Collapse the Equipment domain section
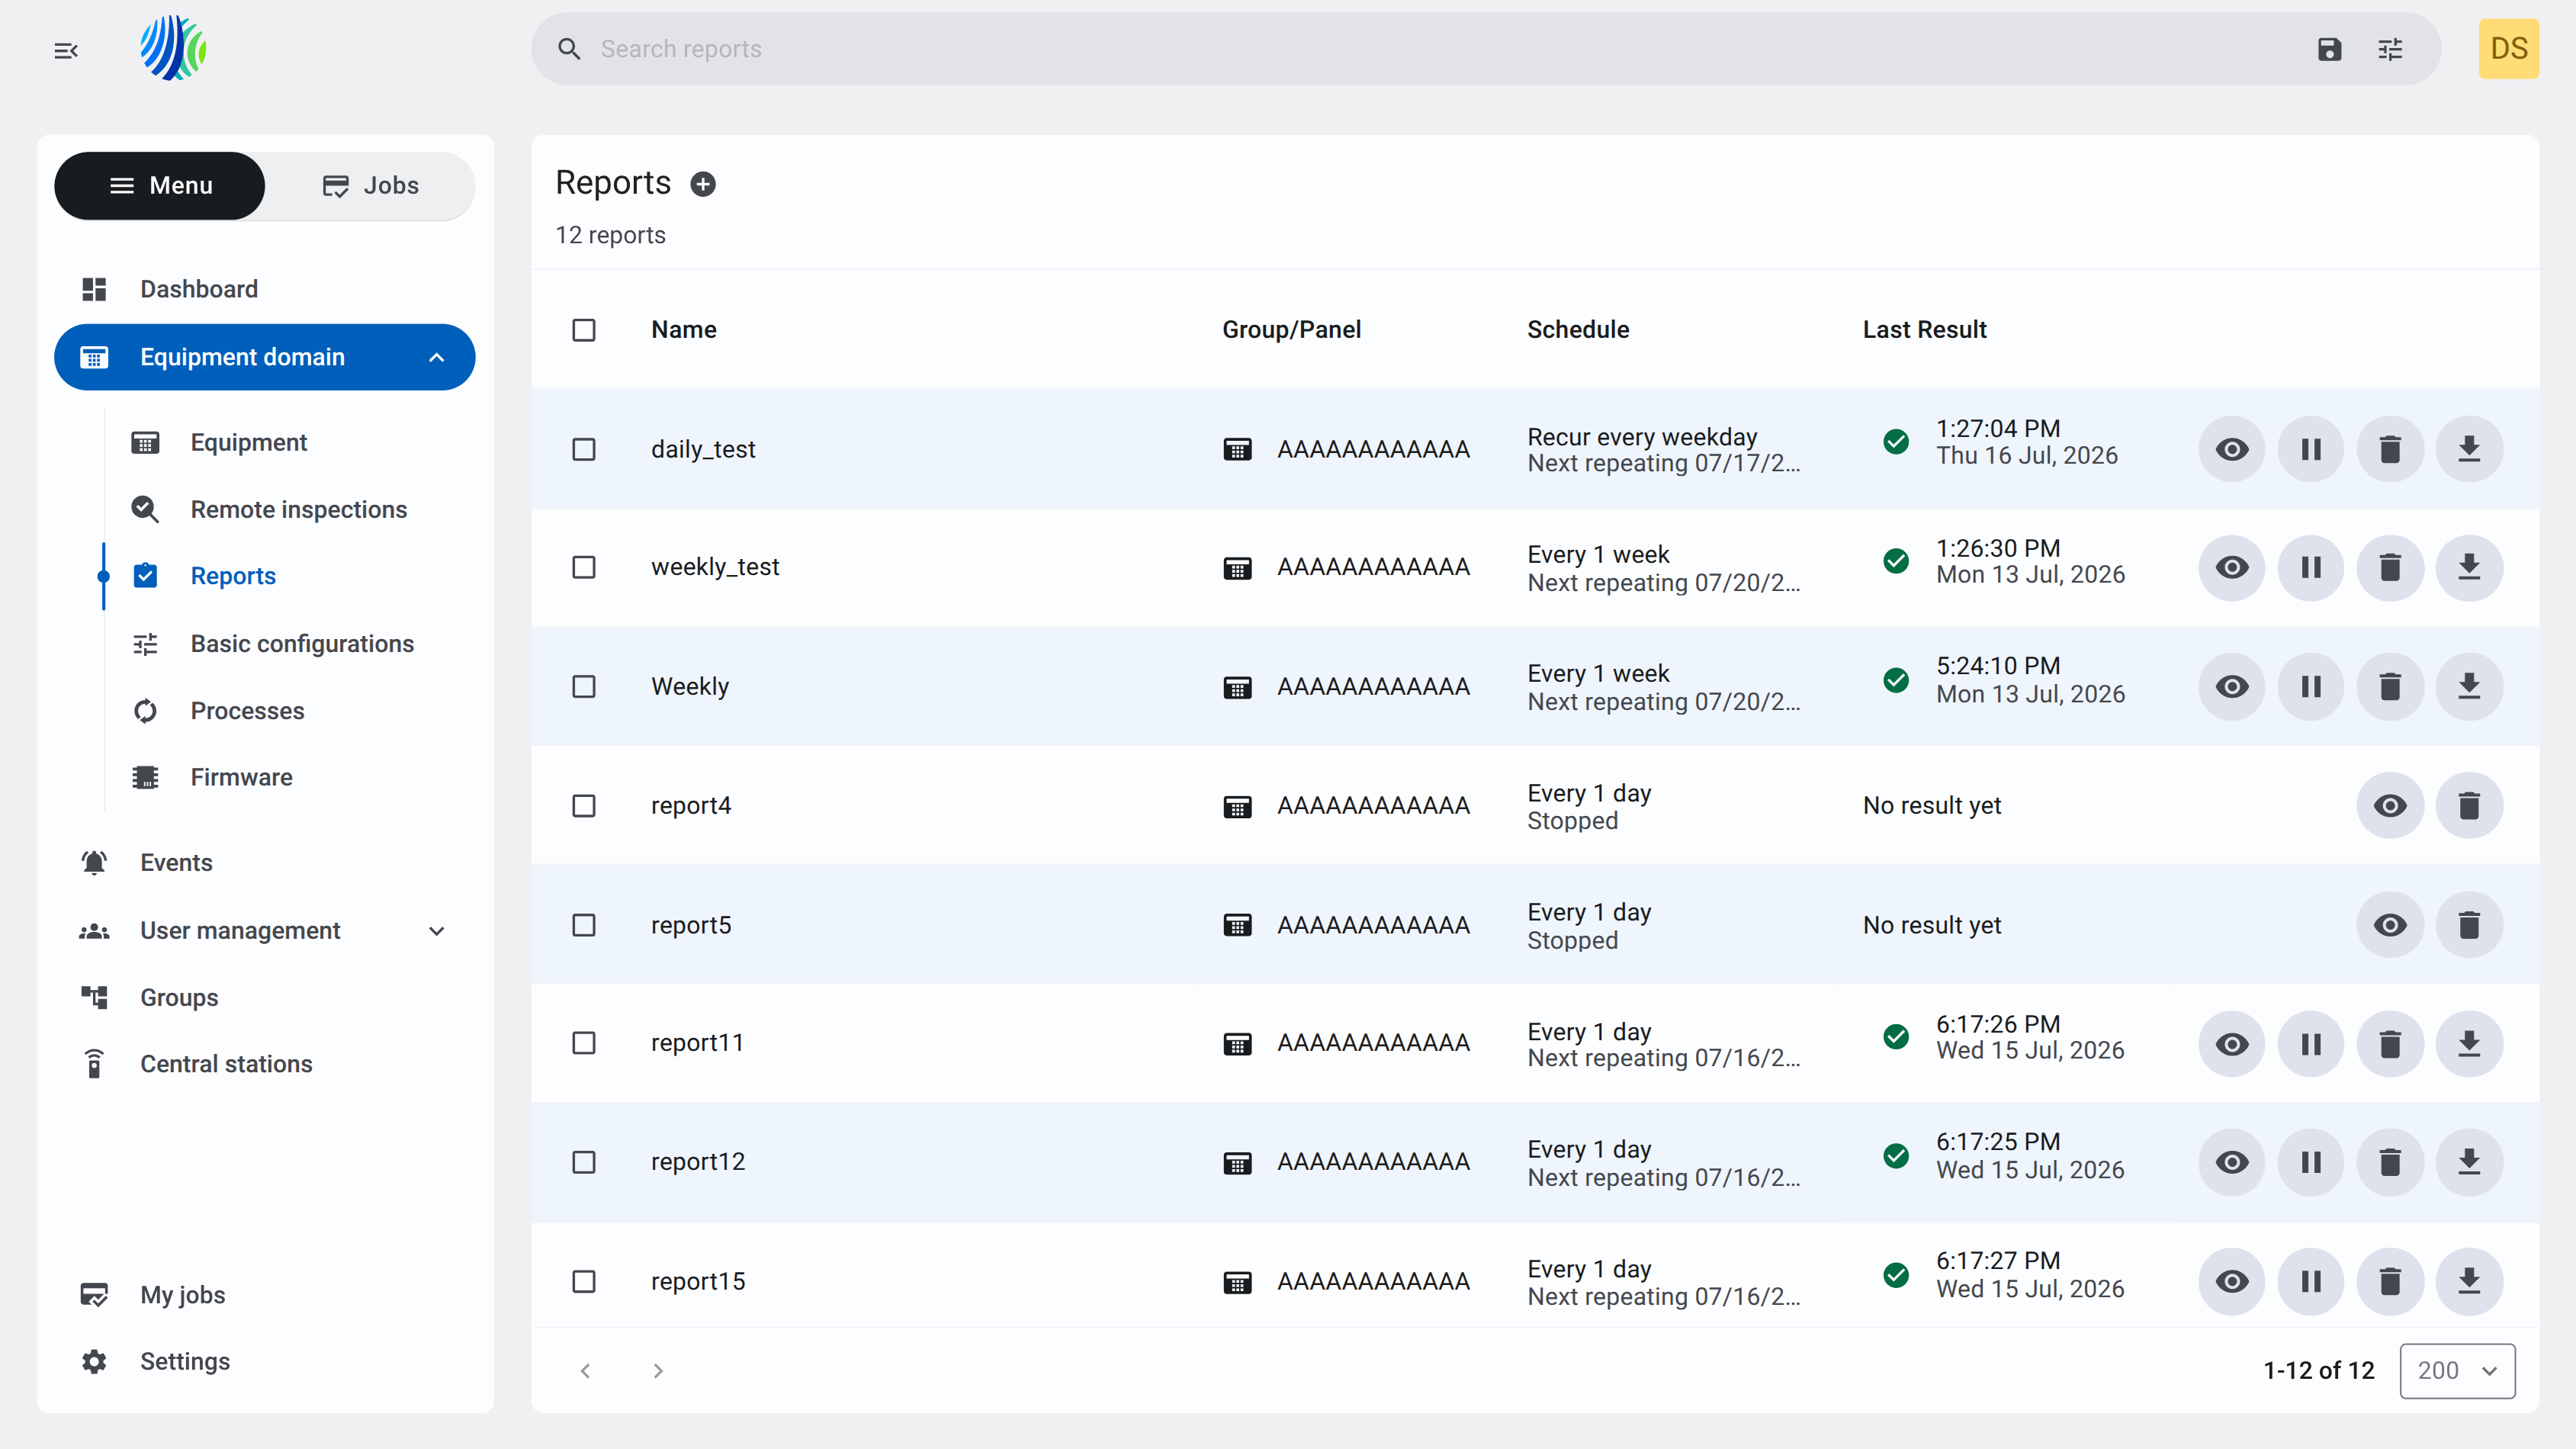Screen dimensions: 2576x1449 click(436, 357)
